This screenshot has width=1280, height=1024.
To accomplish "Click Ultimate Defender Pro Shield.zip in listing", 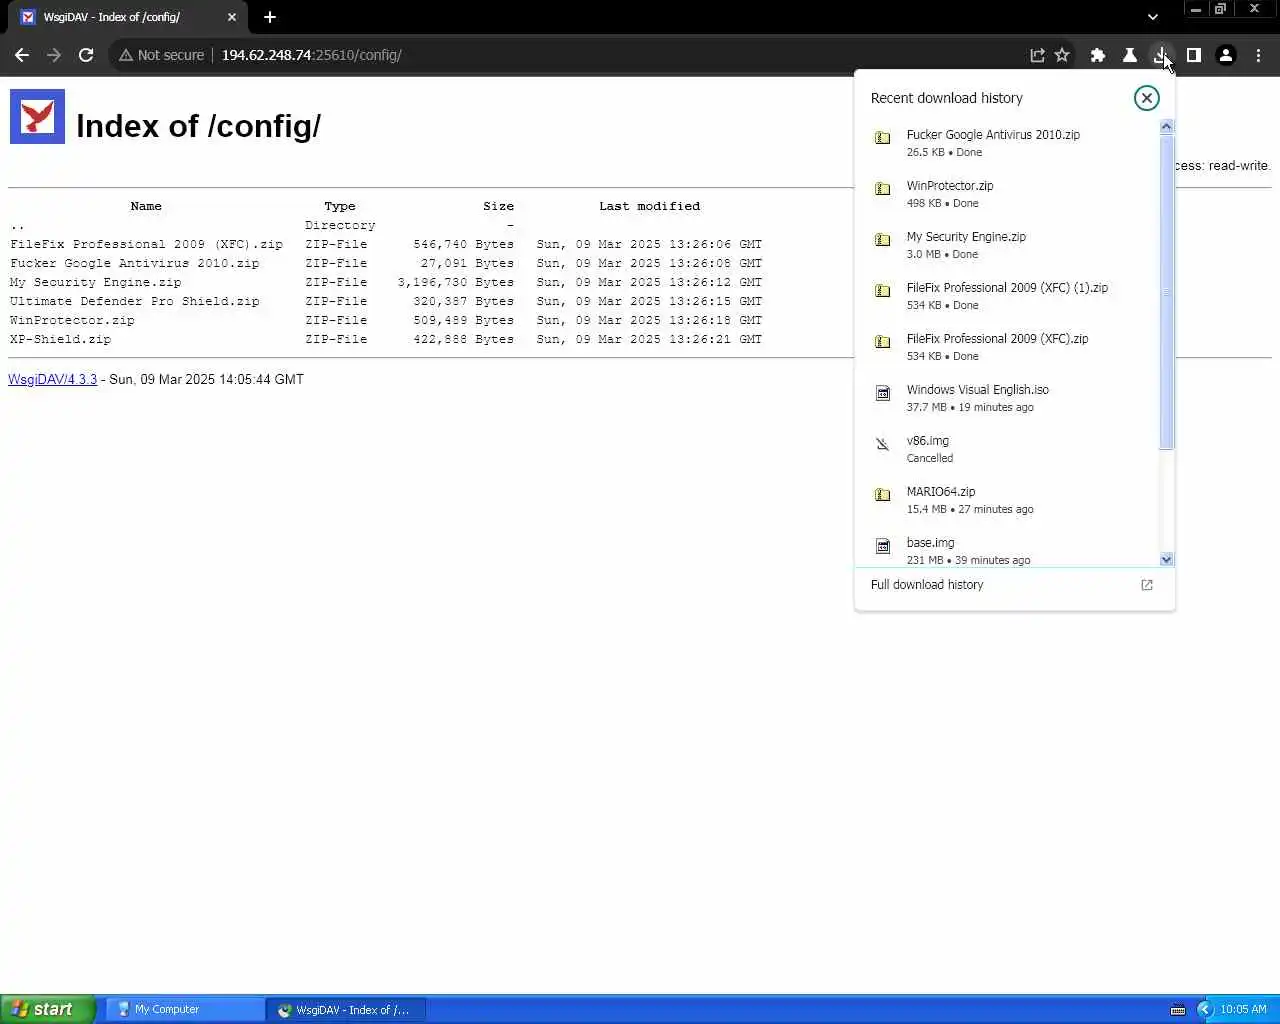I will [x=135, y=301].
